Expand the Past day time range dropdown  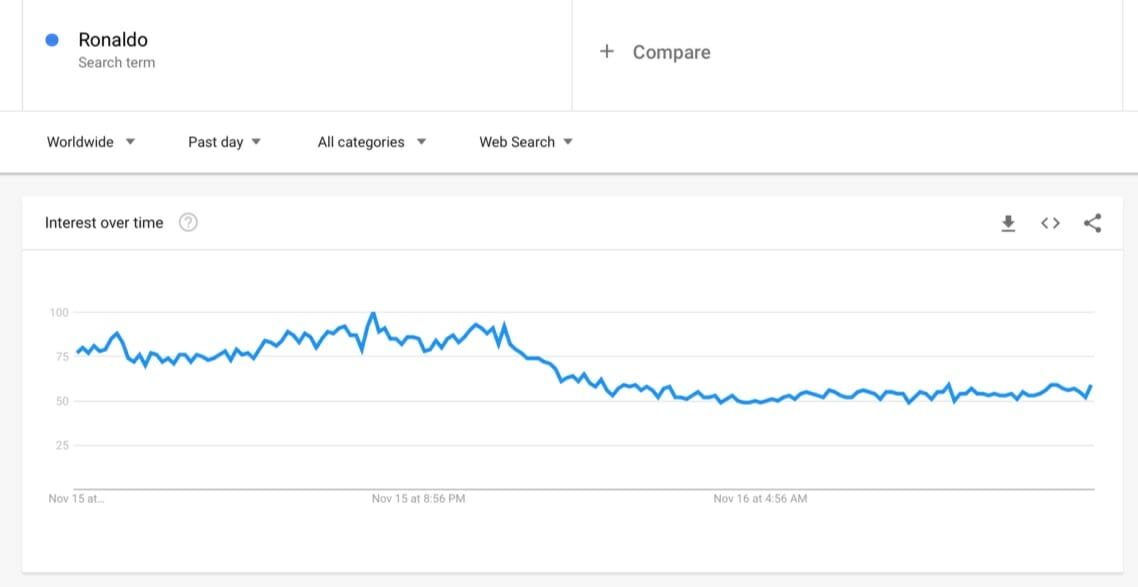(225, 142)
